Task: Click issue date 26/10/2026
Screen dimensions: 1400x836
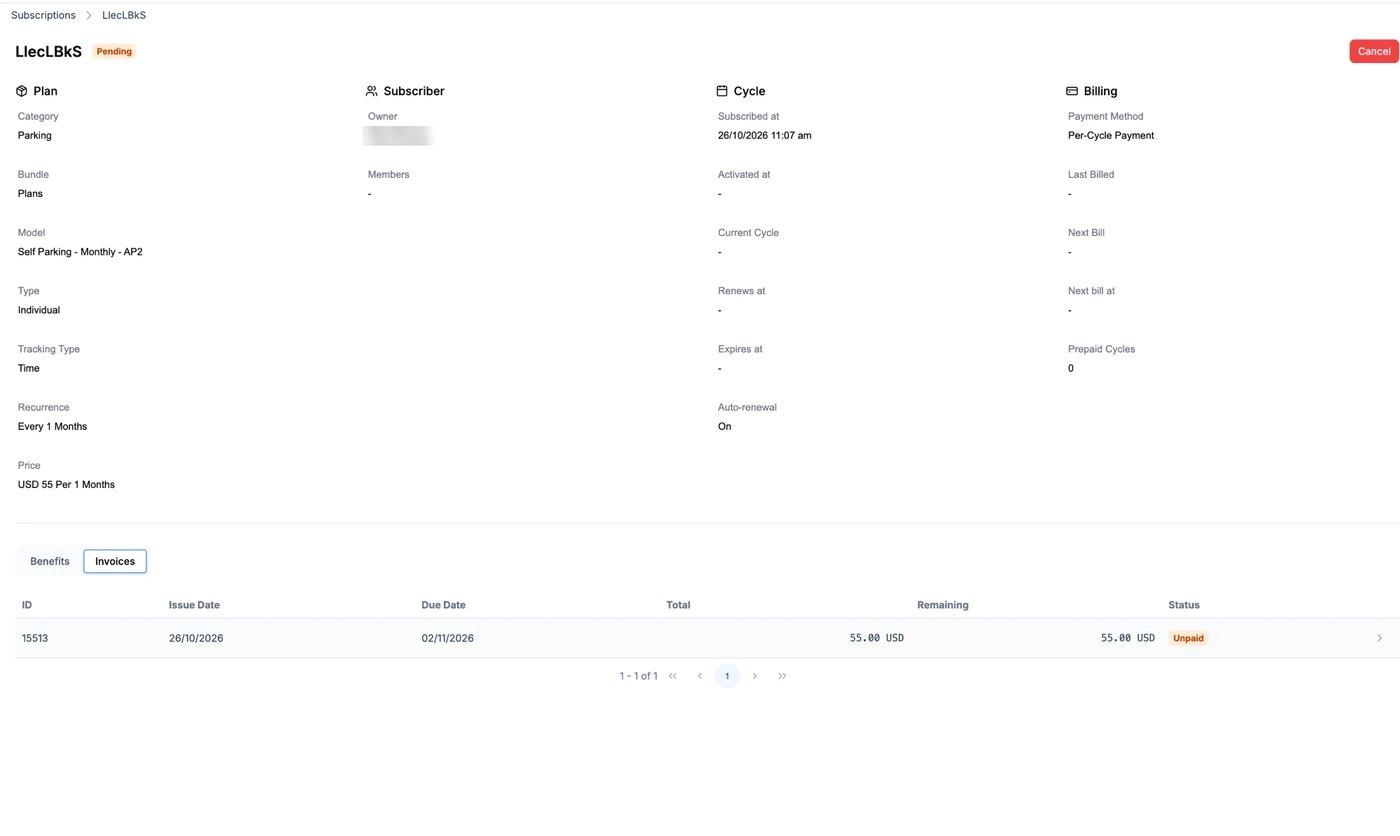Action: (x=196, y=638)
